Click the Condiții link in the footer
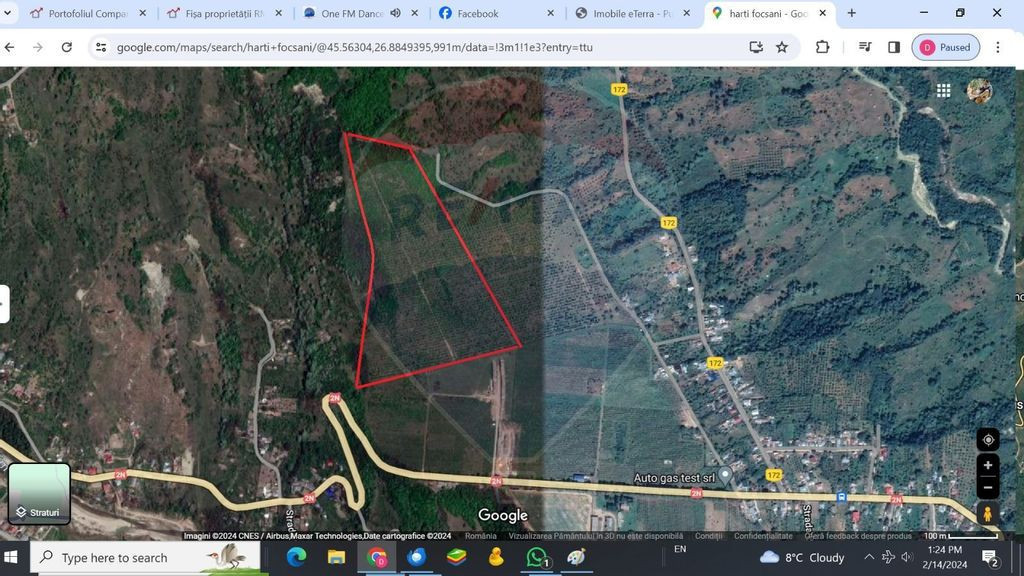This screenshot has height=576, width=1024. [x=708, y=536]
